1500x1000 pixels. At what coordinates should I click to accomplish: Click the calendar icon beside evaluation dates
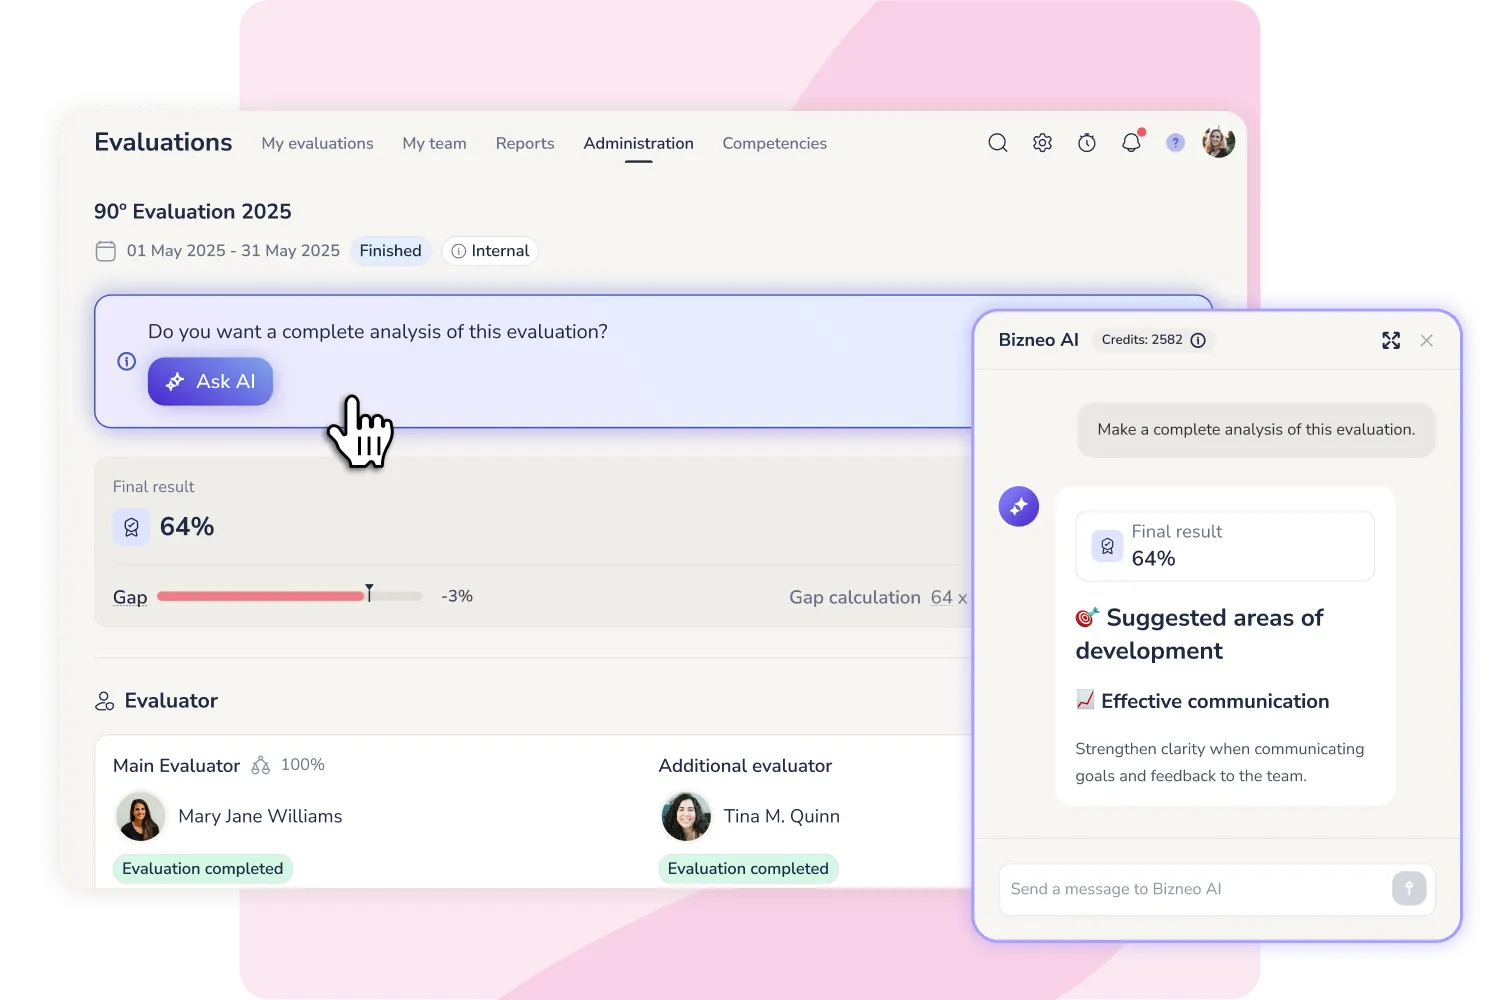[x=106, y=251]
